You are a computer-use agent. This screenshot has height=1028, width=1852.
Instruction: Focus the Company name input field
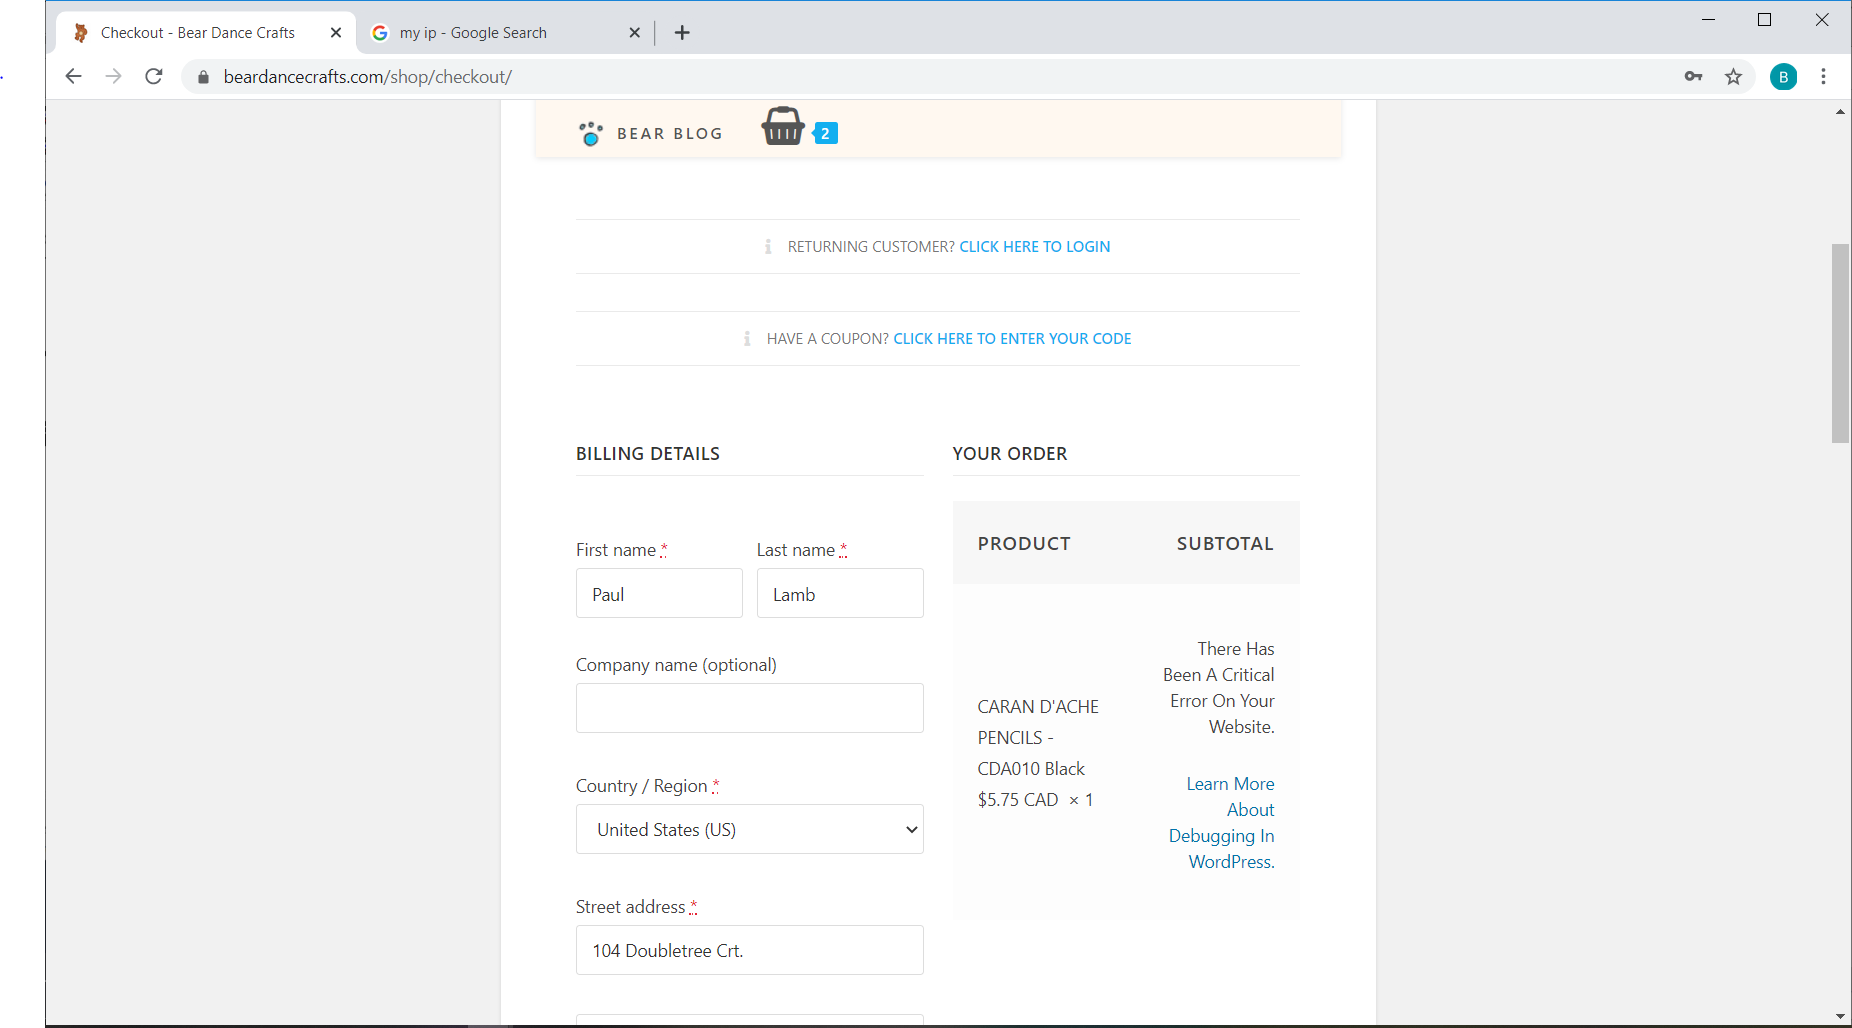tap(749, 708)
